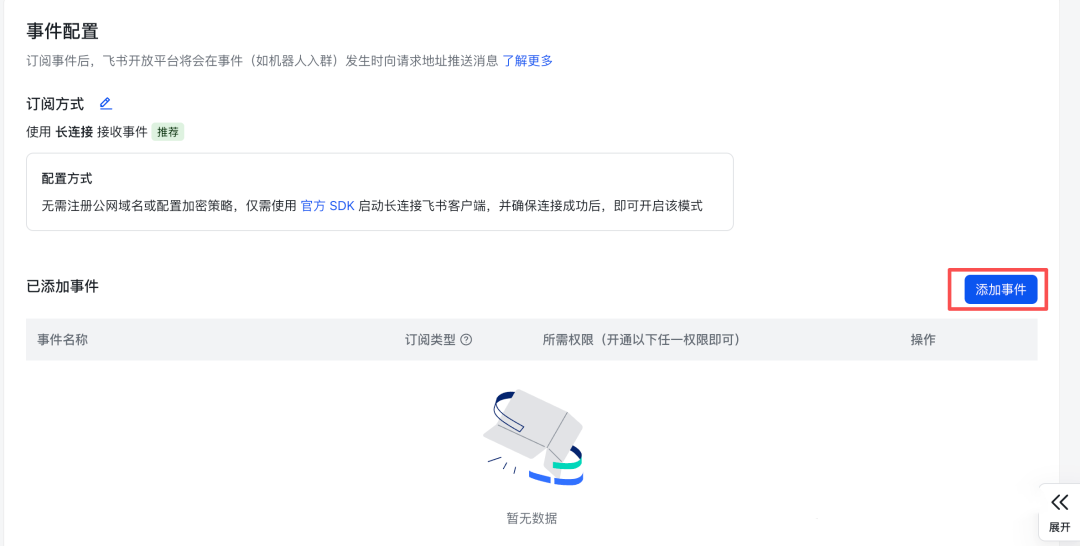This screenshot has height=546, width=1080.
Task: Click the bold 长连接 text
Action: click(74, 132)
